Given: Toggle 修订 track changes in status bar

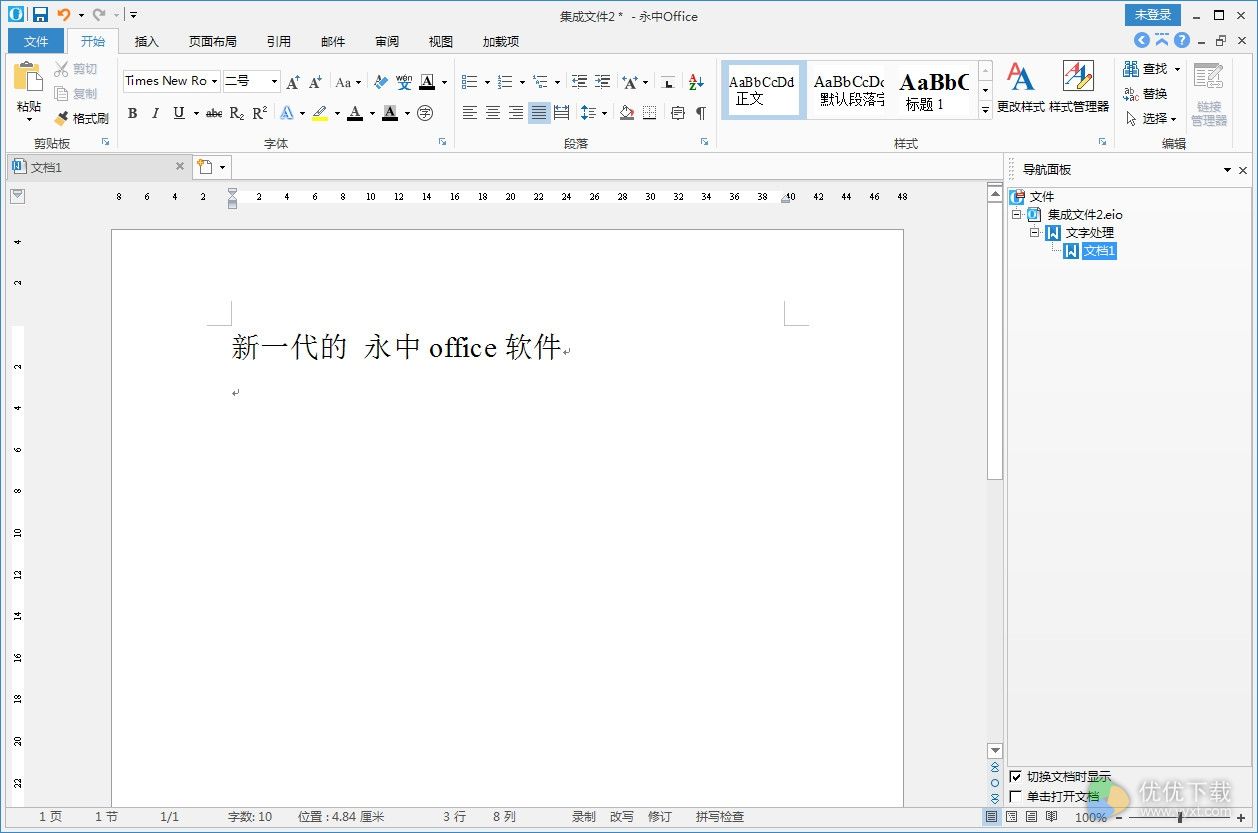Looking at the screenshot, I should click(x=660, y=817).
